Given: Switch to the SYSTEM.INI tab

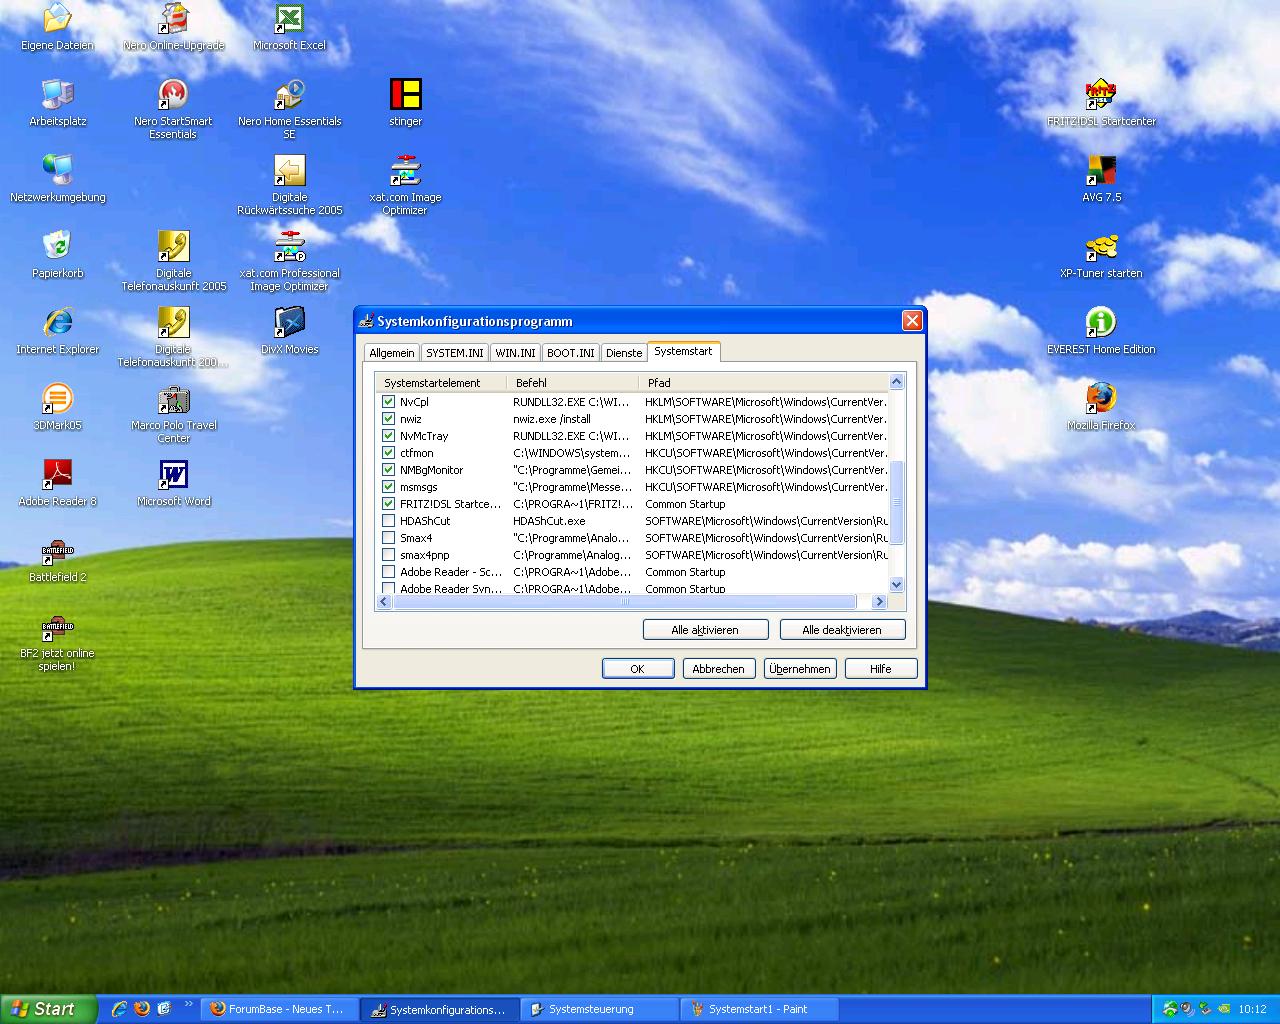Looking at the screenshot, I should click(455, 353).
